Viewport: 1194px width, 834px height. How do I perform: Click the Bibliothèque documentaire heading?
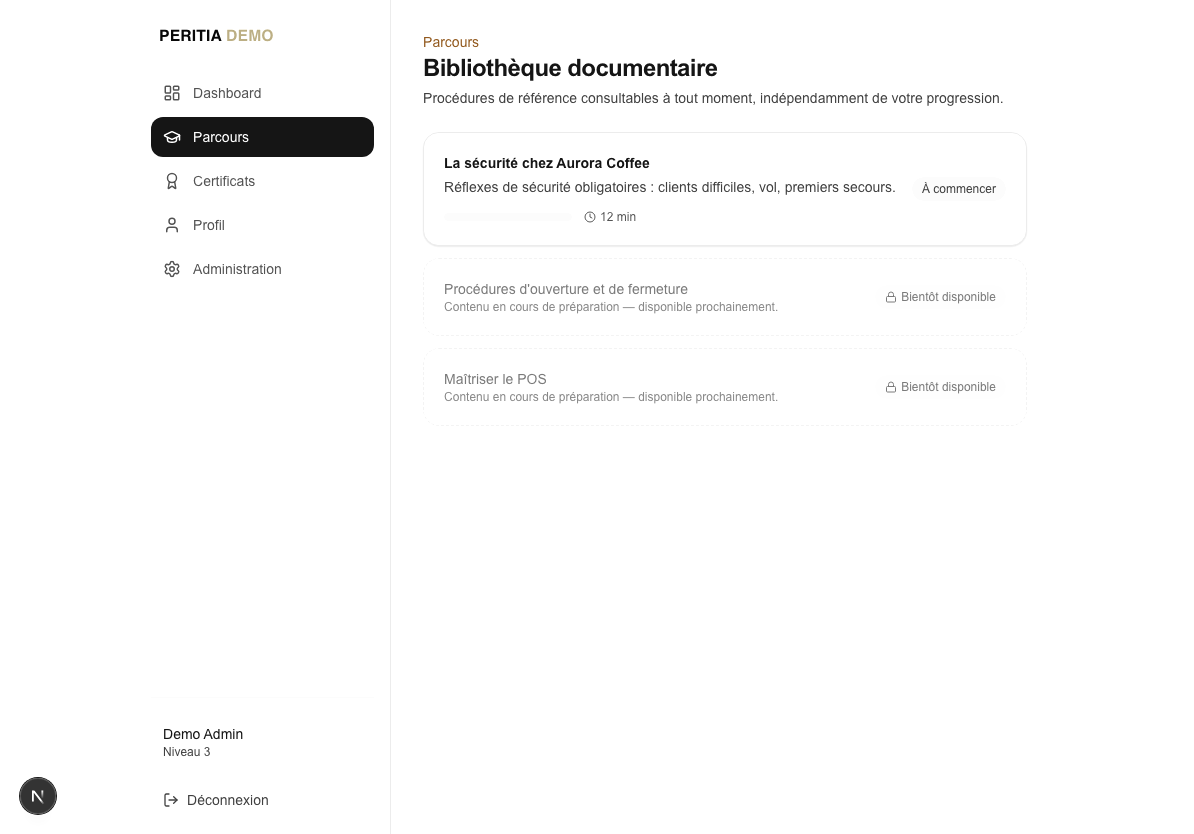pyautogui.click(x=570, y=68)
